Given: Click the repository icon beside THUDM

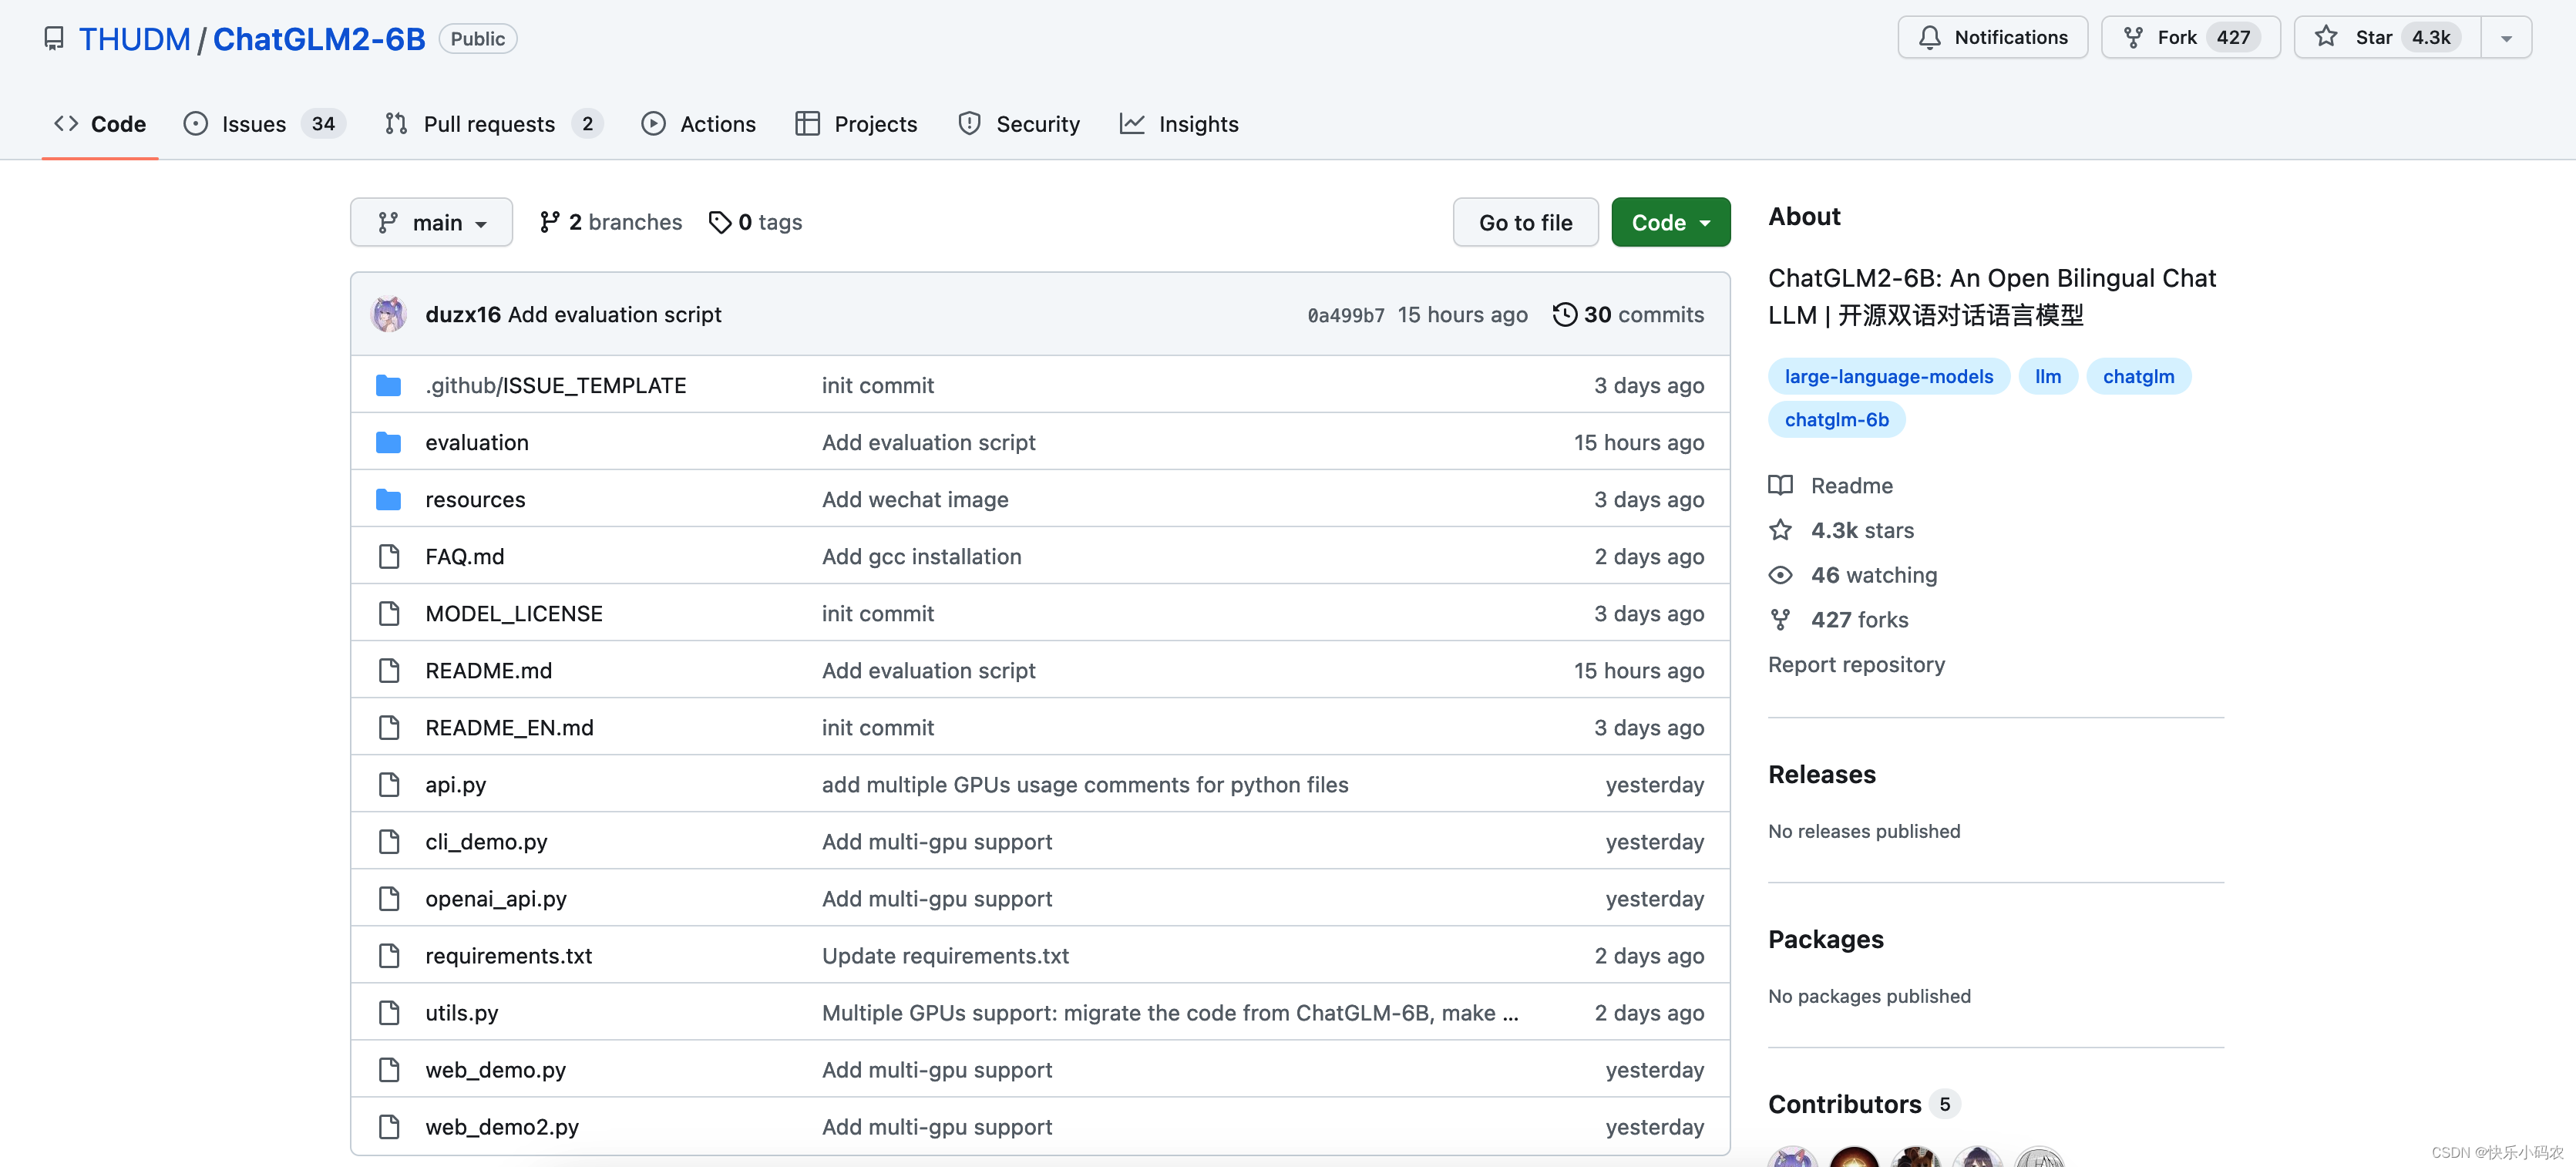Looking at the screenshot, I should click(54, 39).
